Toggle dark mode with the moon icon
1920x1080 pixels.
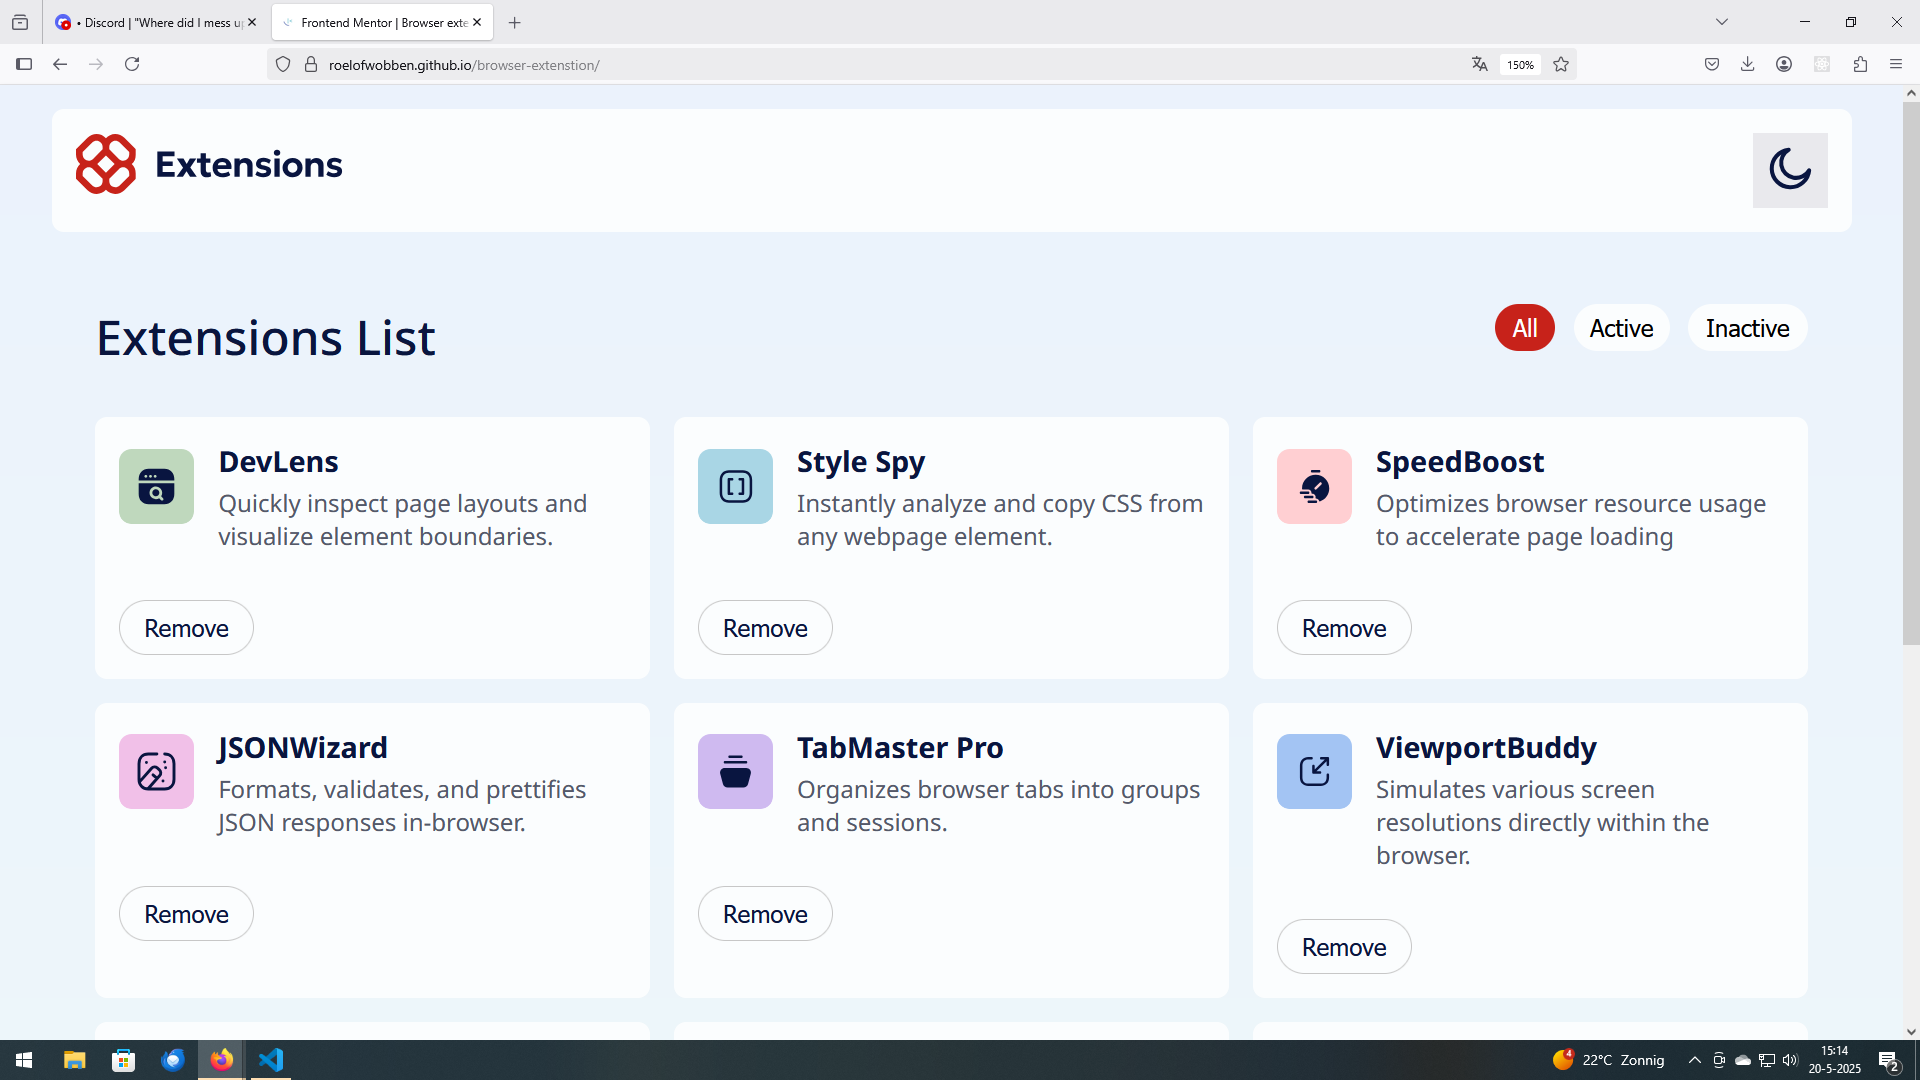[1789, 170]
